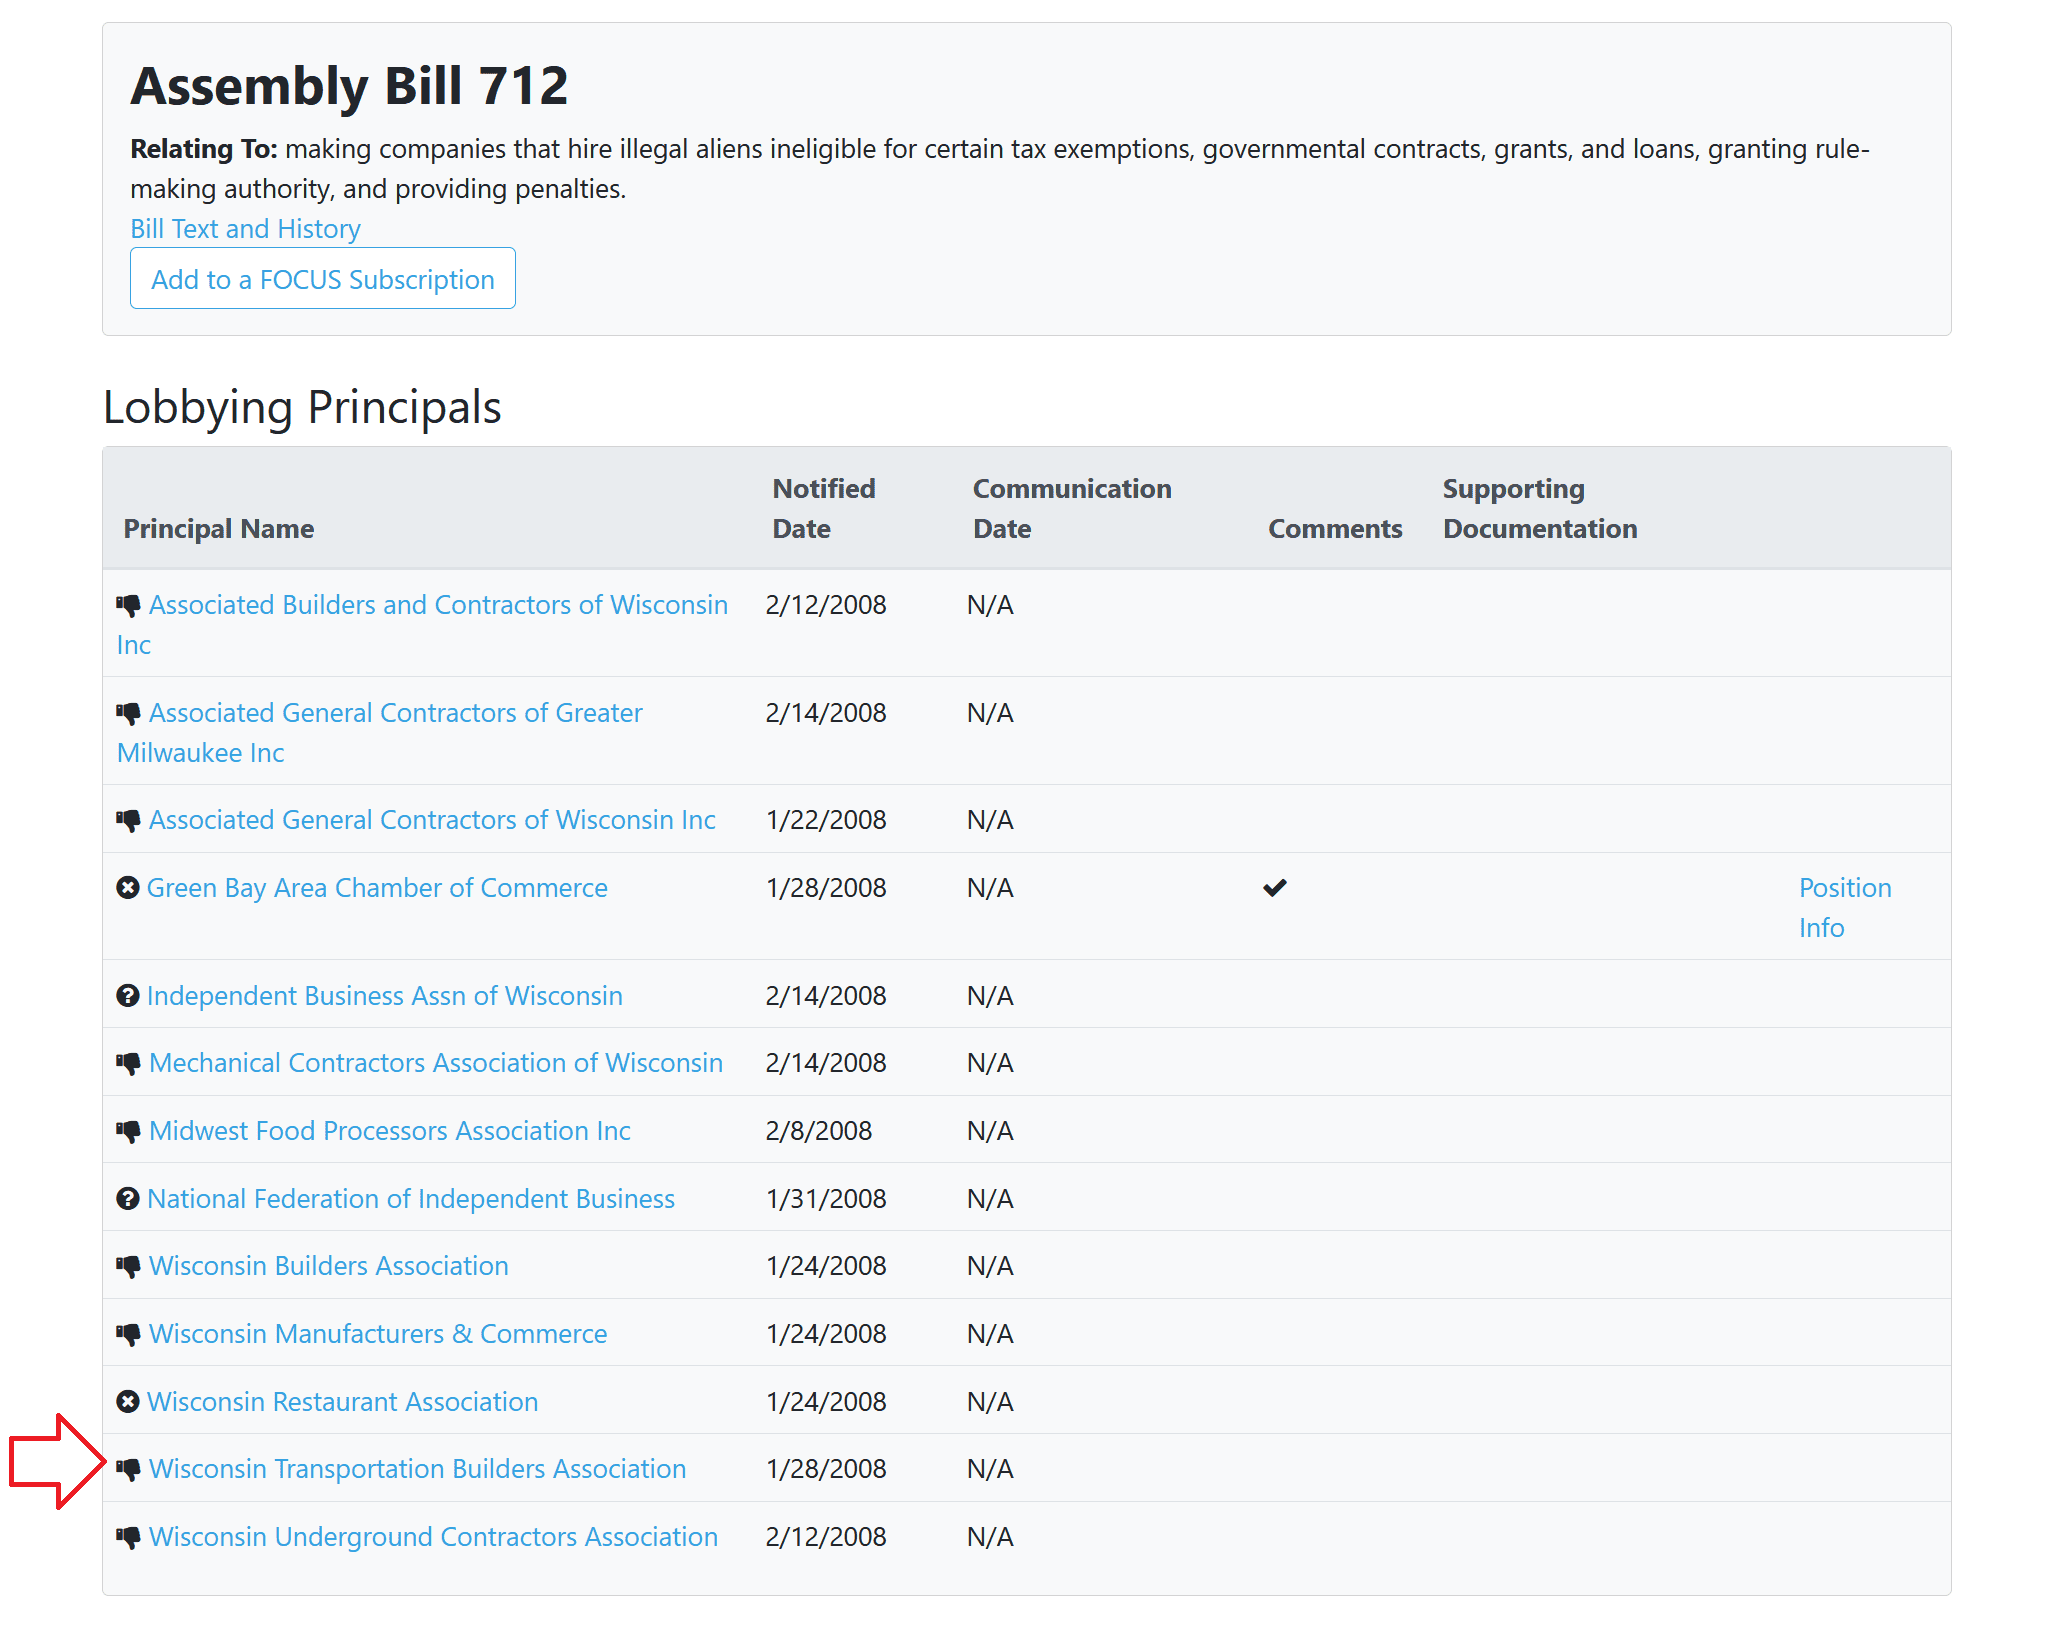Open Wisconsin Restaurant Association link

click(x=343, y=1402)
